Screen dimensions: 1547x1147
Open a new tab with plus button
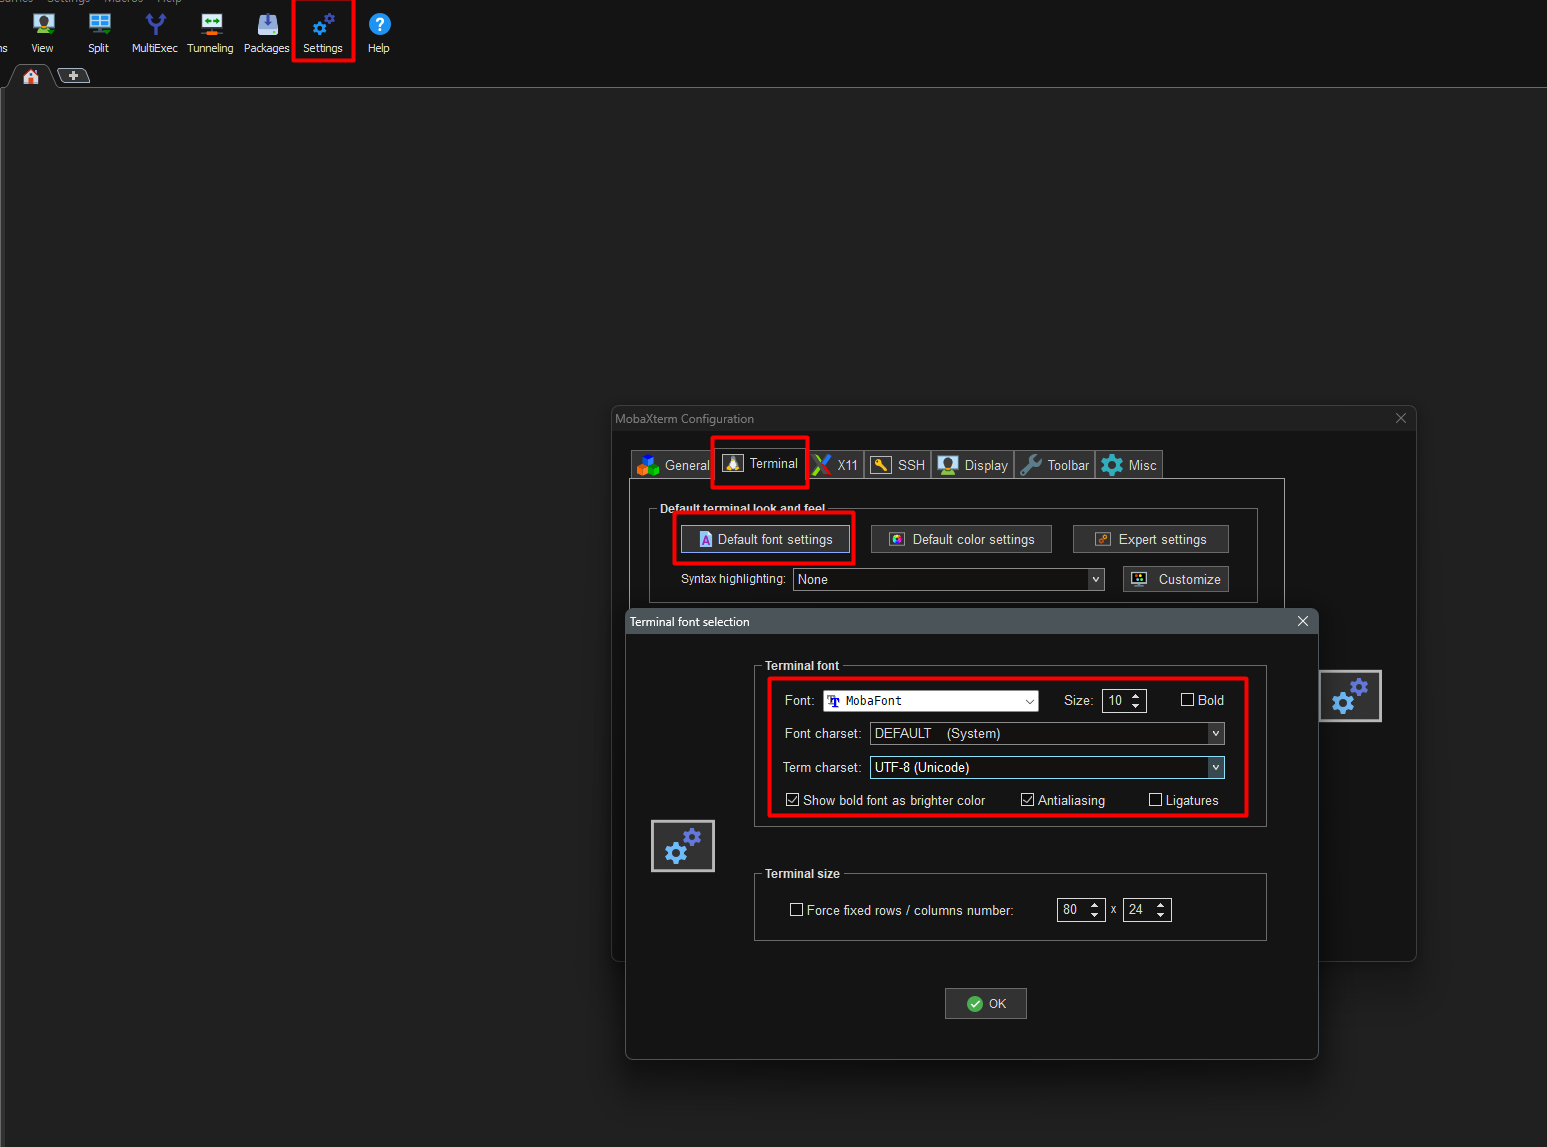pos(73,76)
